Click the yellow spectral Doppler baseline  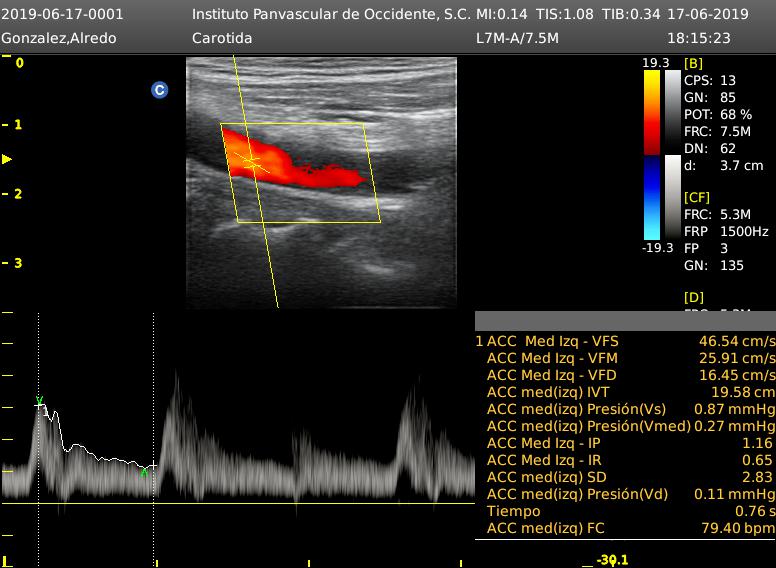coord(238,504)
